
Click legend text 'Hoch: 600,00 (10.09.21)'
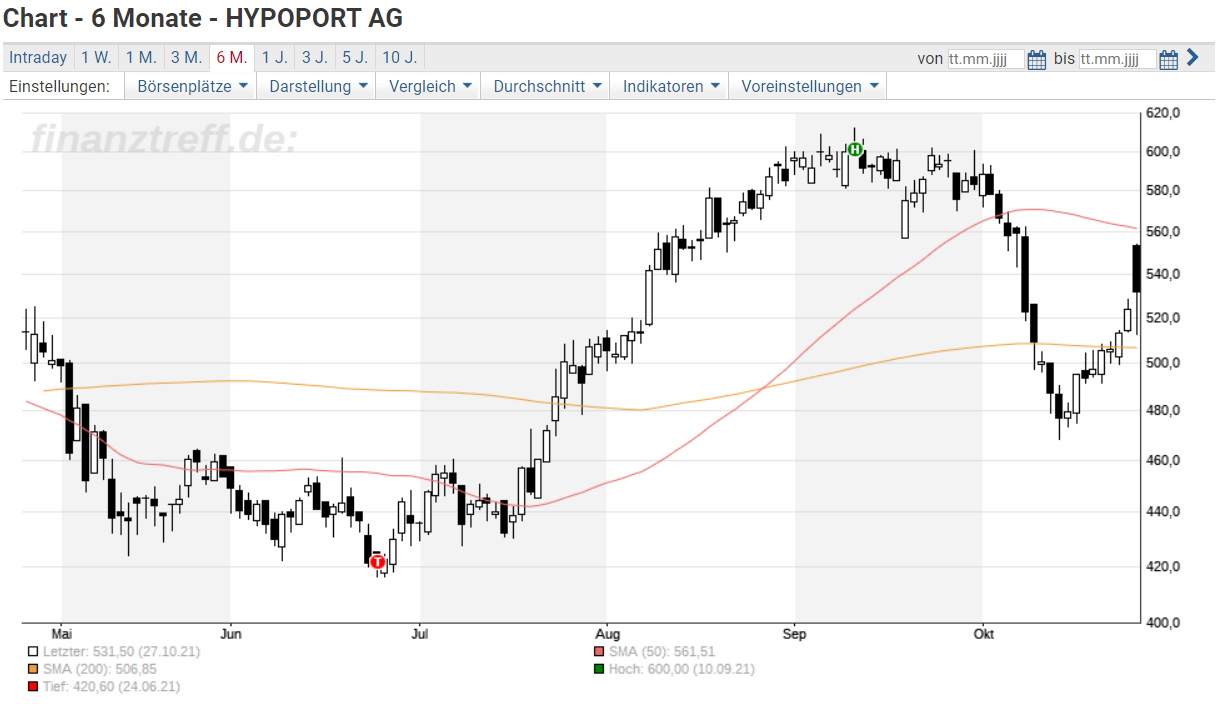pyautogui.click(x=681, y=669)
